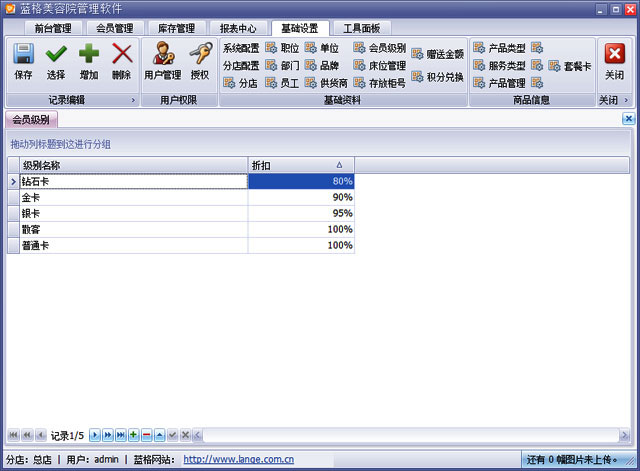Jump to last record in navigator
Image resolution: width=640 pixels, height=471 pixels.
click(x=121, y=435)
